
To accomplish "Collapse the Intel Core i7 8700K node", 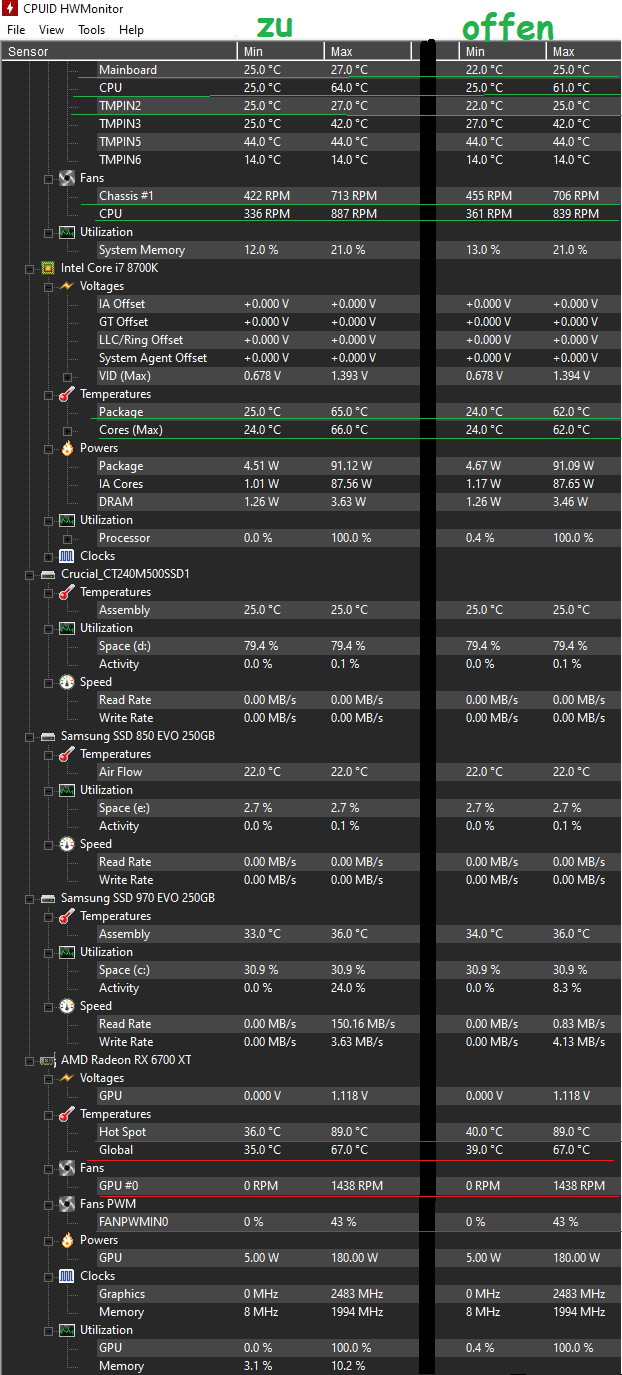I will [x=27, y=268].
